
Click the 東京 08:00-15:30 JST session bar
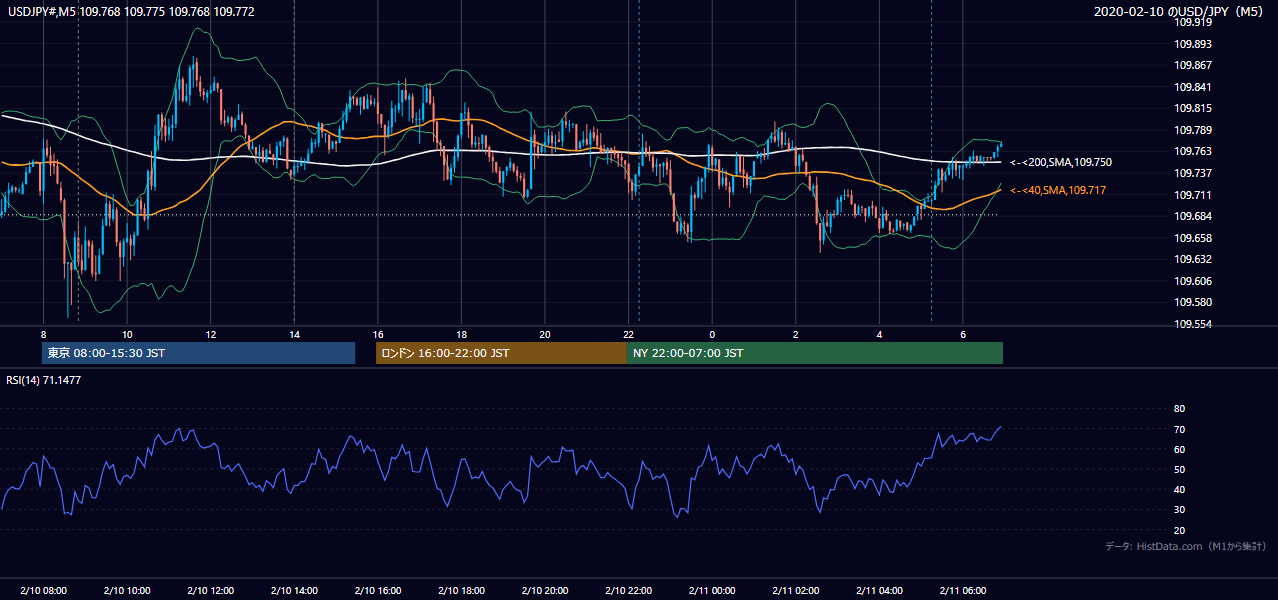[198, 353]
